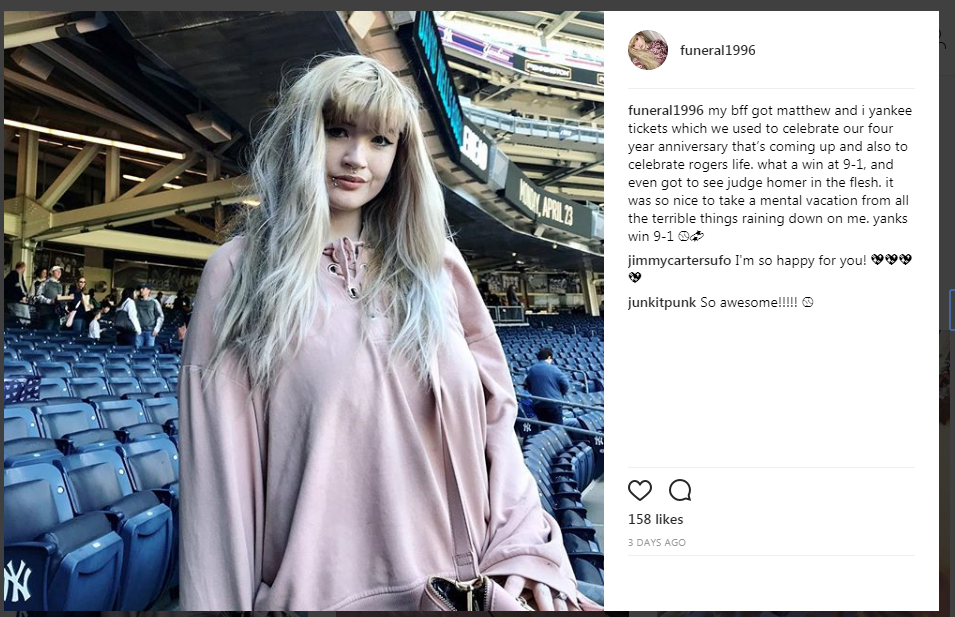The width and height of the screenshot is (955, 617).
Task: Open commenter jimmycartersufo's profile
Action: 679,261
